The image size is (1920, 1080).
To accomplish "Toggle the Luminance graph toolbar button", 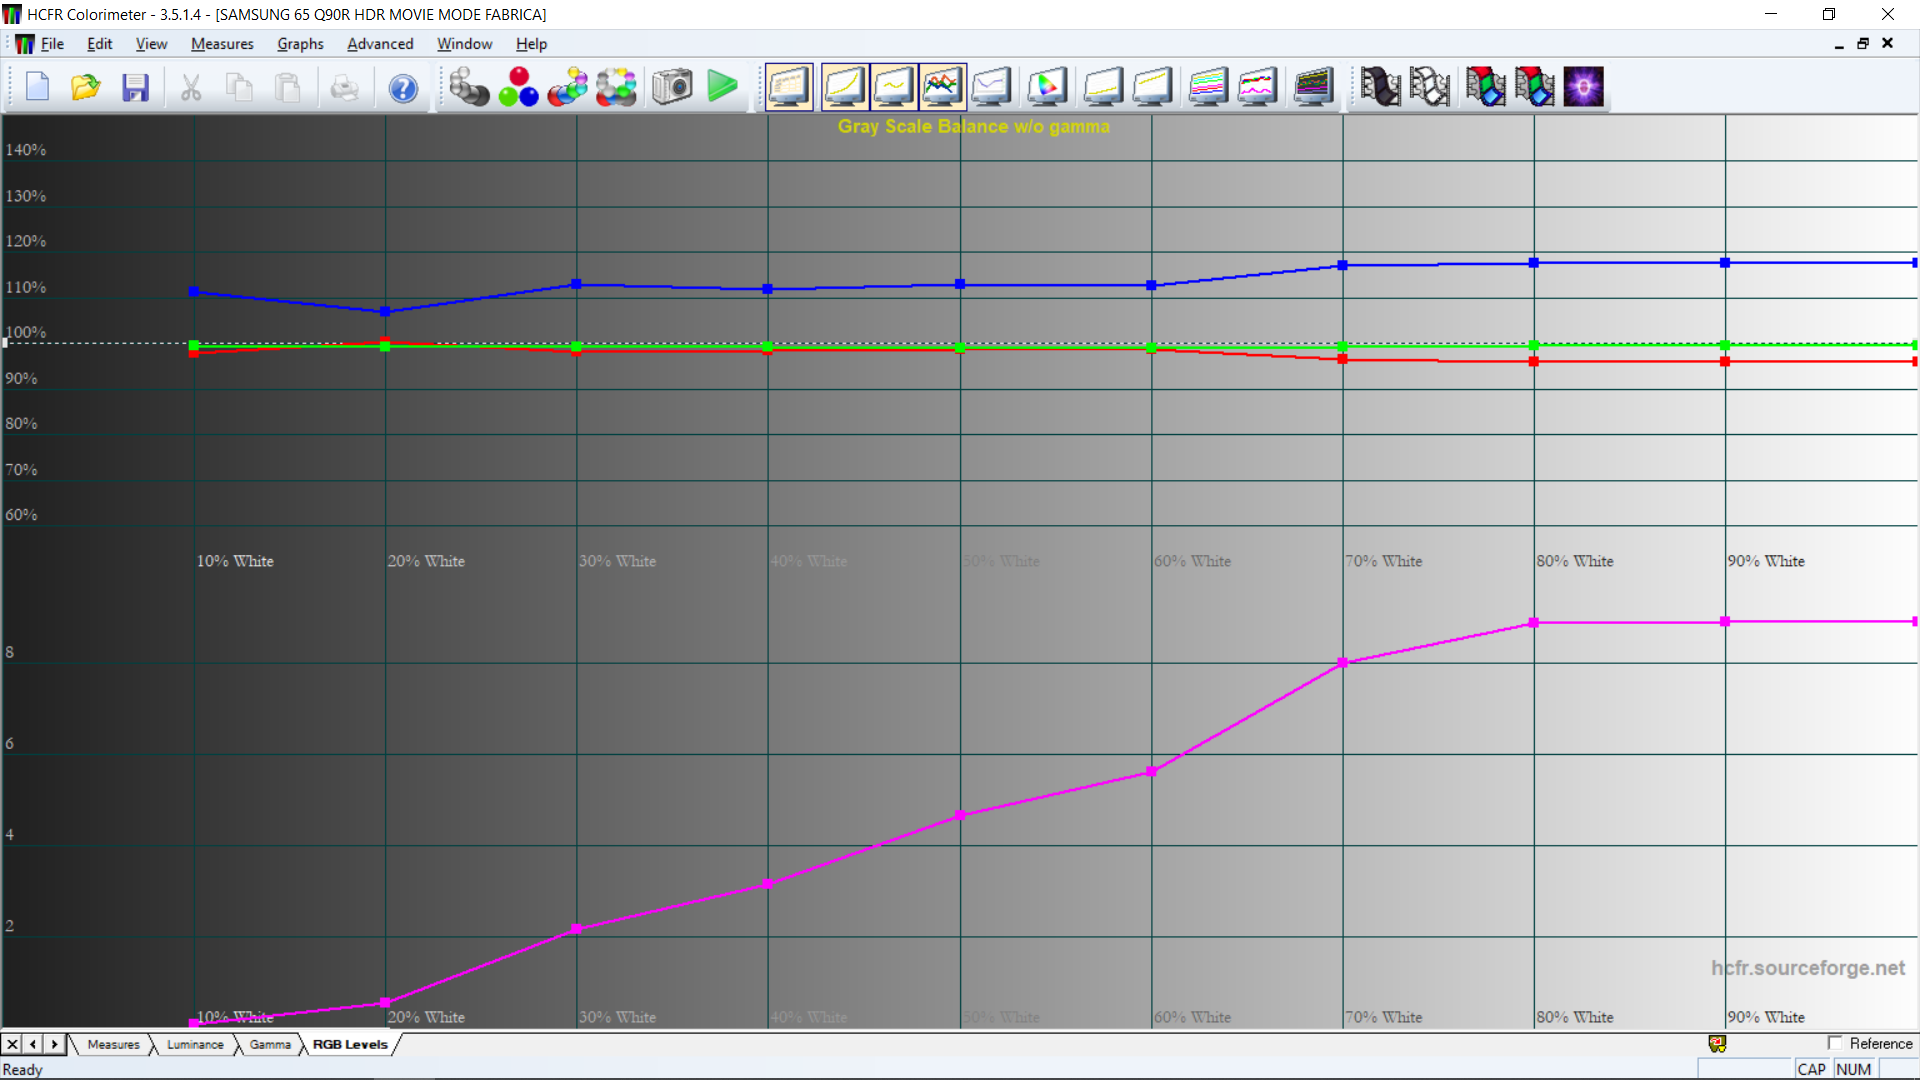I will [843, 87].
